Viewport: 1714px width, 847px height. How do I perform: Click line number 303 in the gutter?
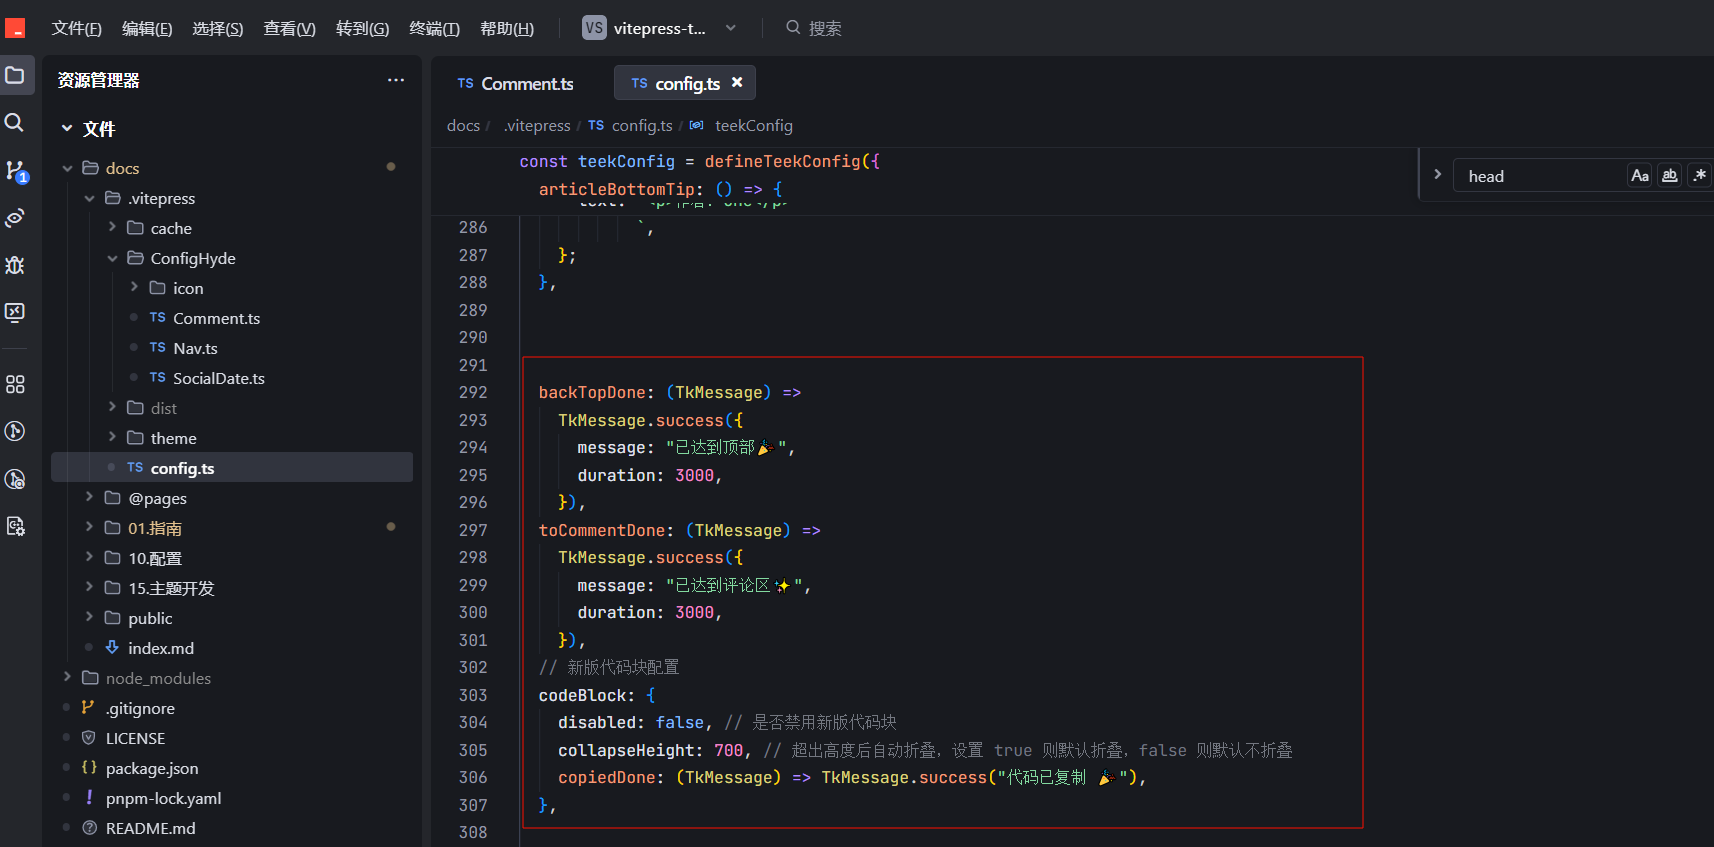coord(473,695)
